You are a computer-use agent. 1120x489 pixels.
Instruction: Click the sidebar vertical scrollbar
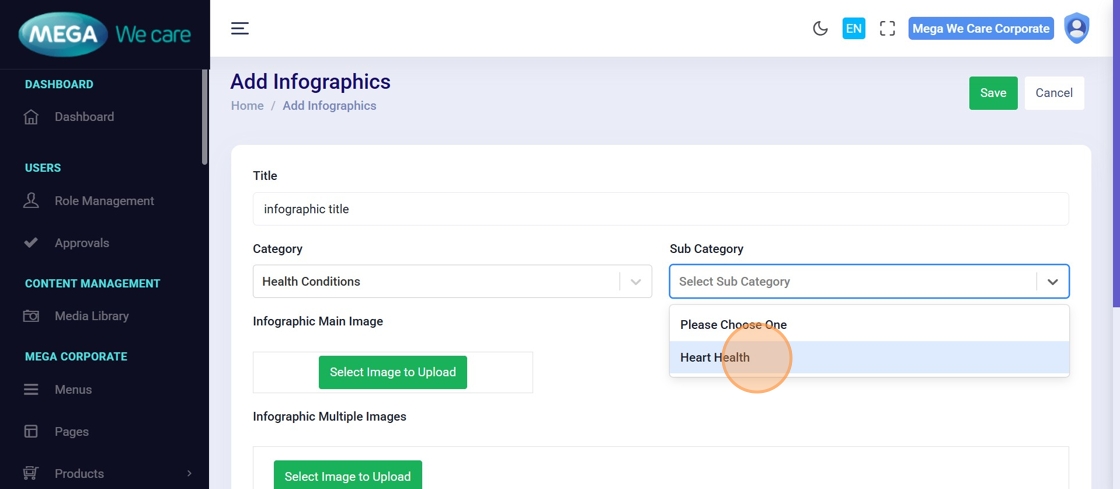click(x=205, y=115)
